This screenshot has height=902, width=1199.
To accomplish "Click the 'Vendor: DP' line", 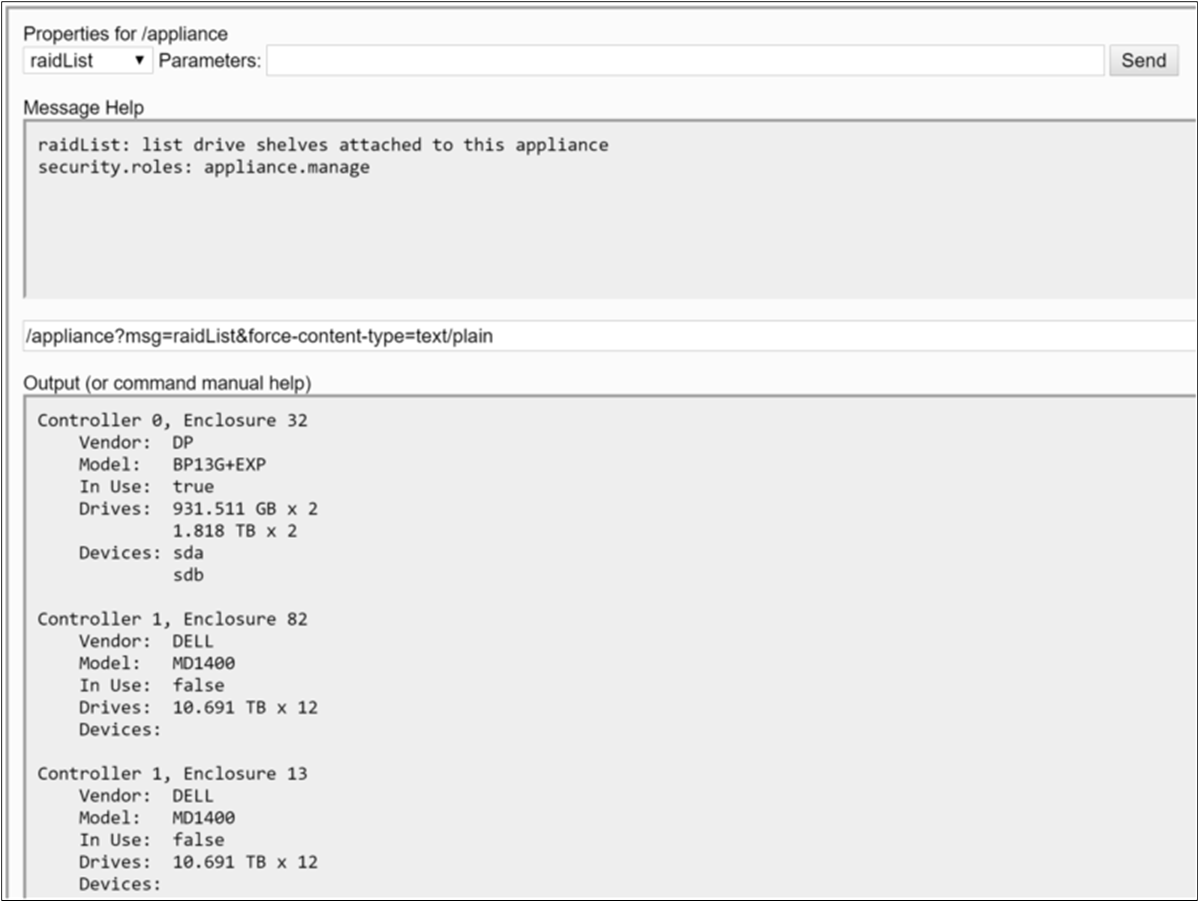I will tap(136, 443).
